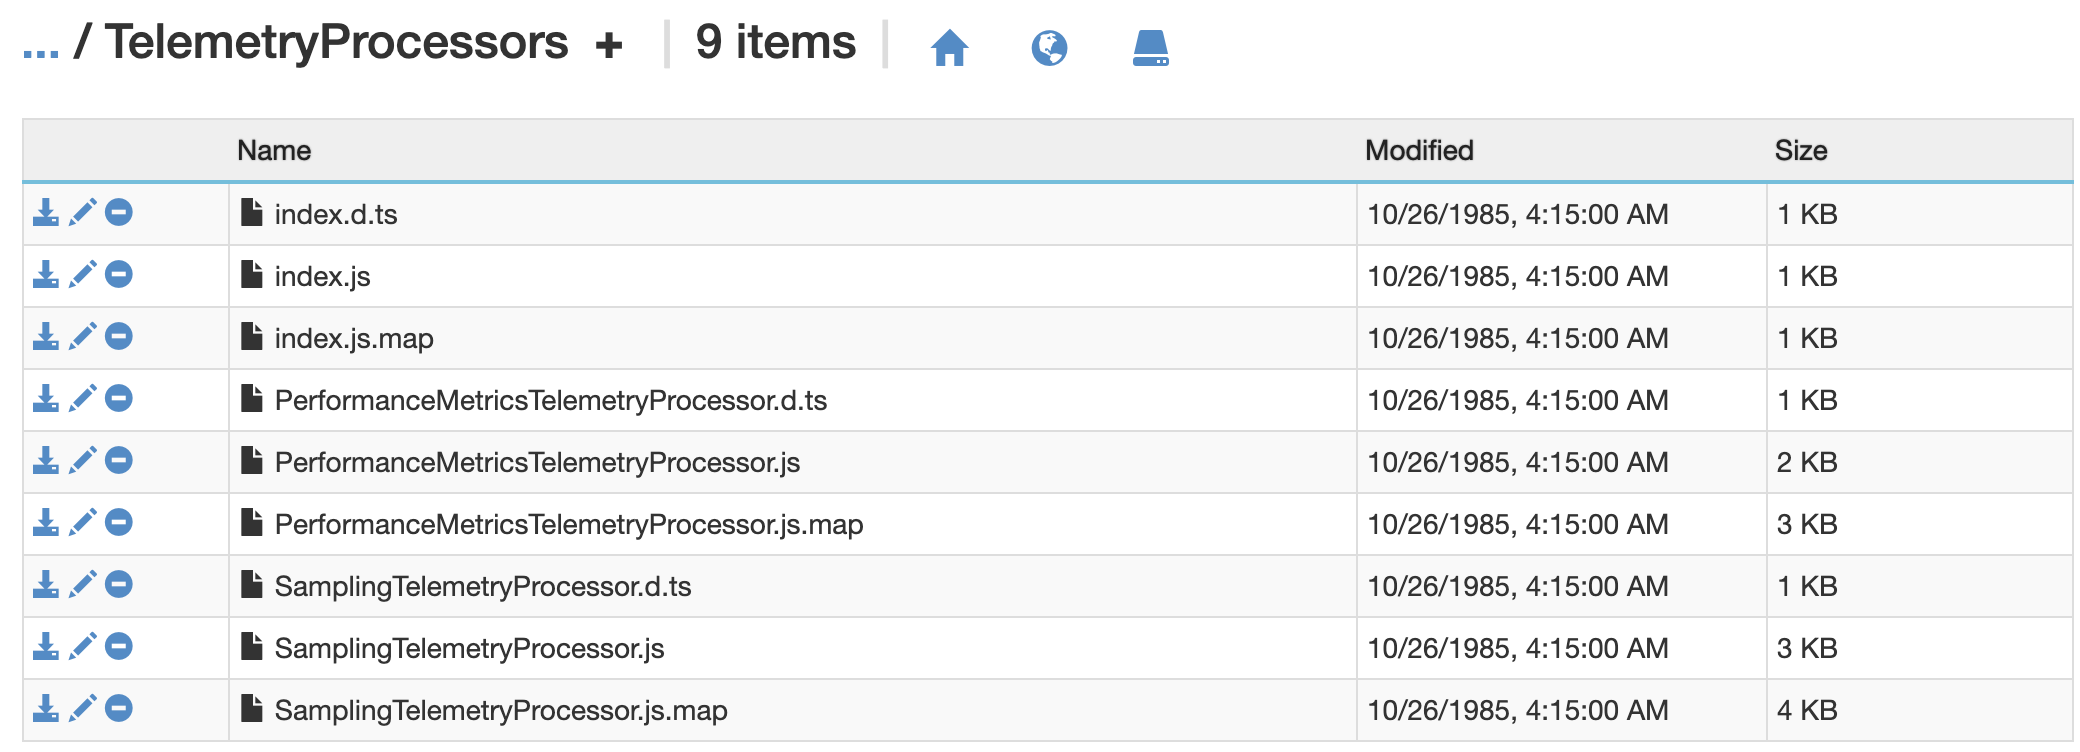
Task: Sort by the Size column header
Action: pos(1800,150)
